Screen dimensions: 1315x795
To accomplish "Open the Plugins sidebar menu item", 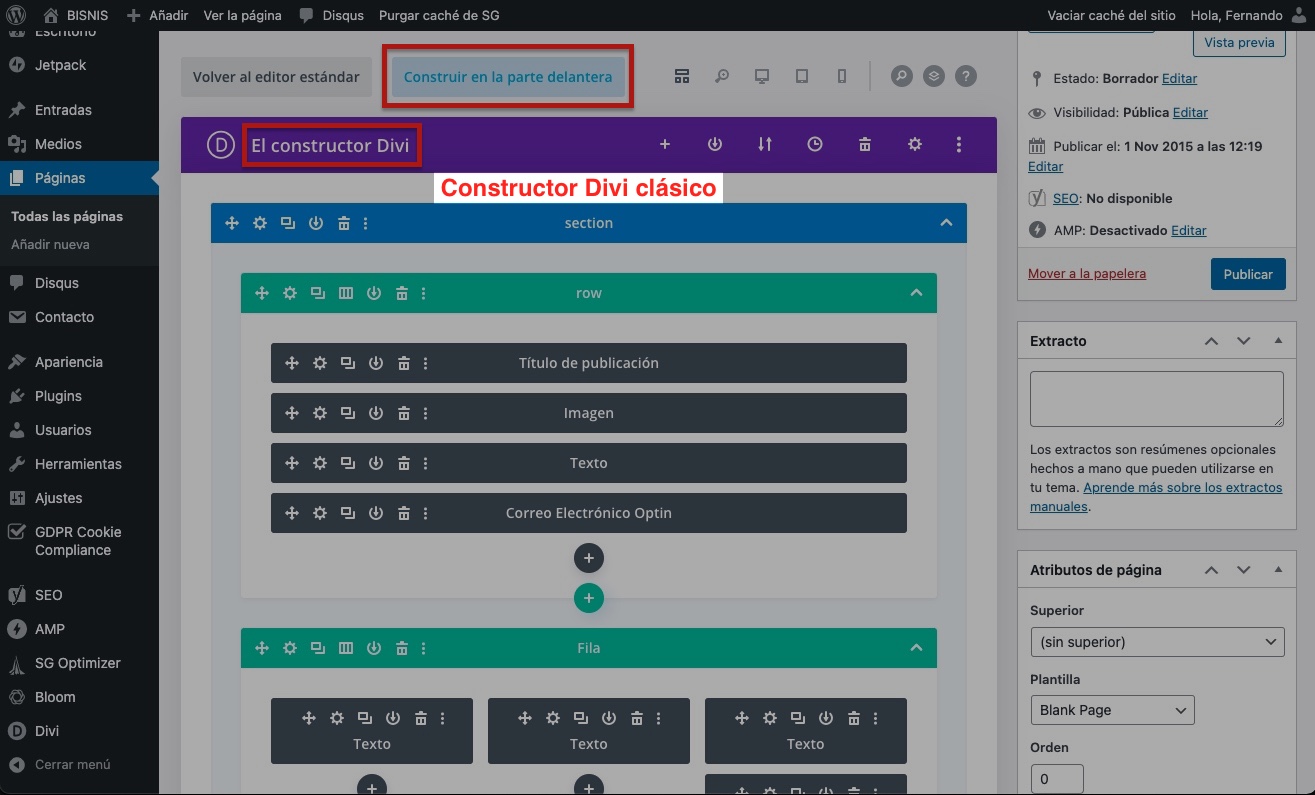I will coord(58,396).
